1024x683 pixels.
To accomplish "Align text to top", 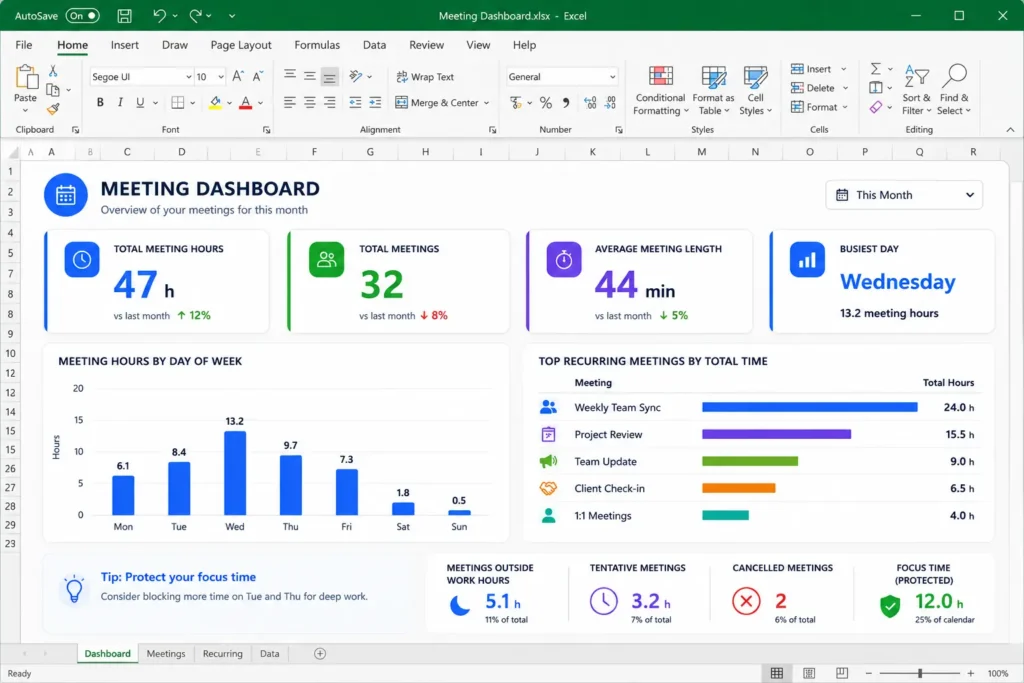I will point(290,76).
